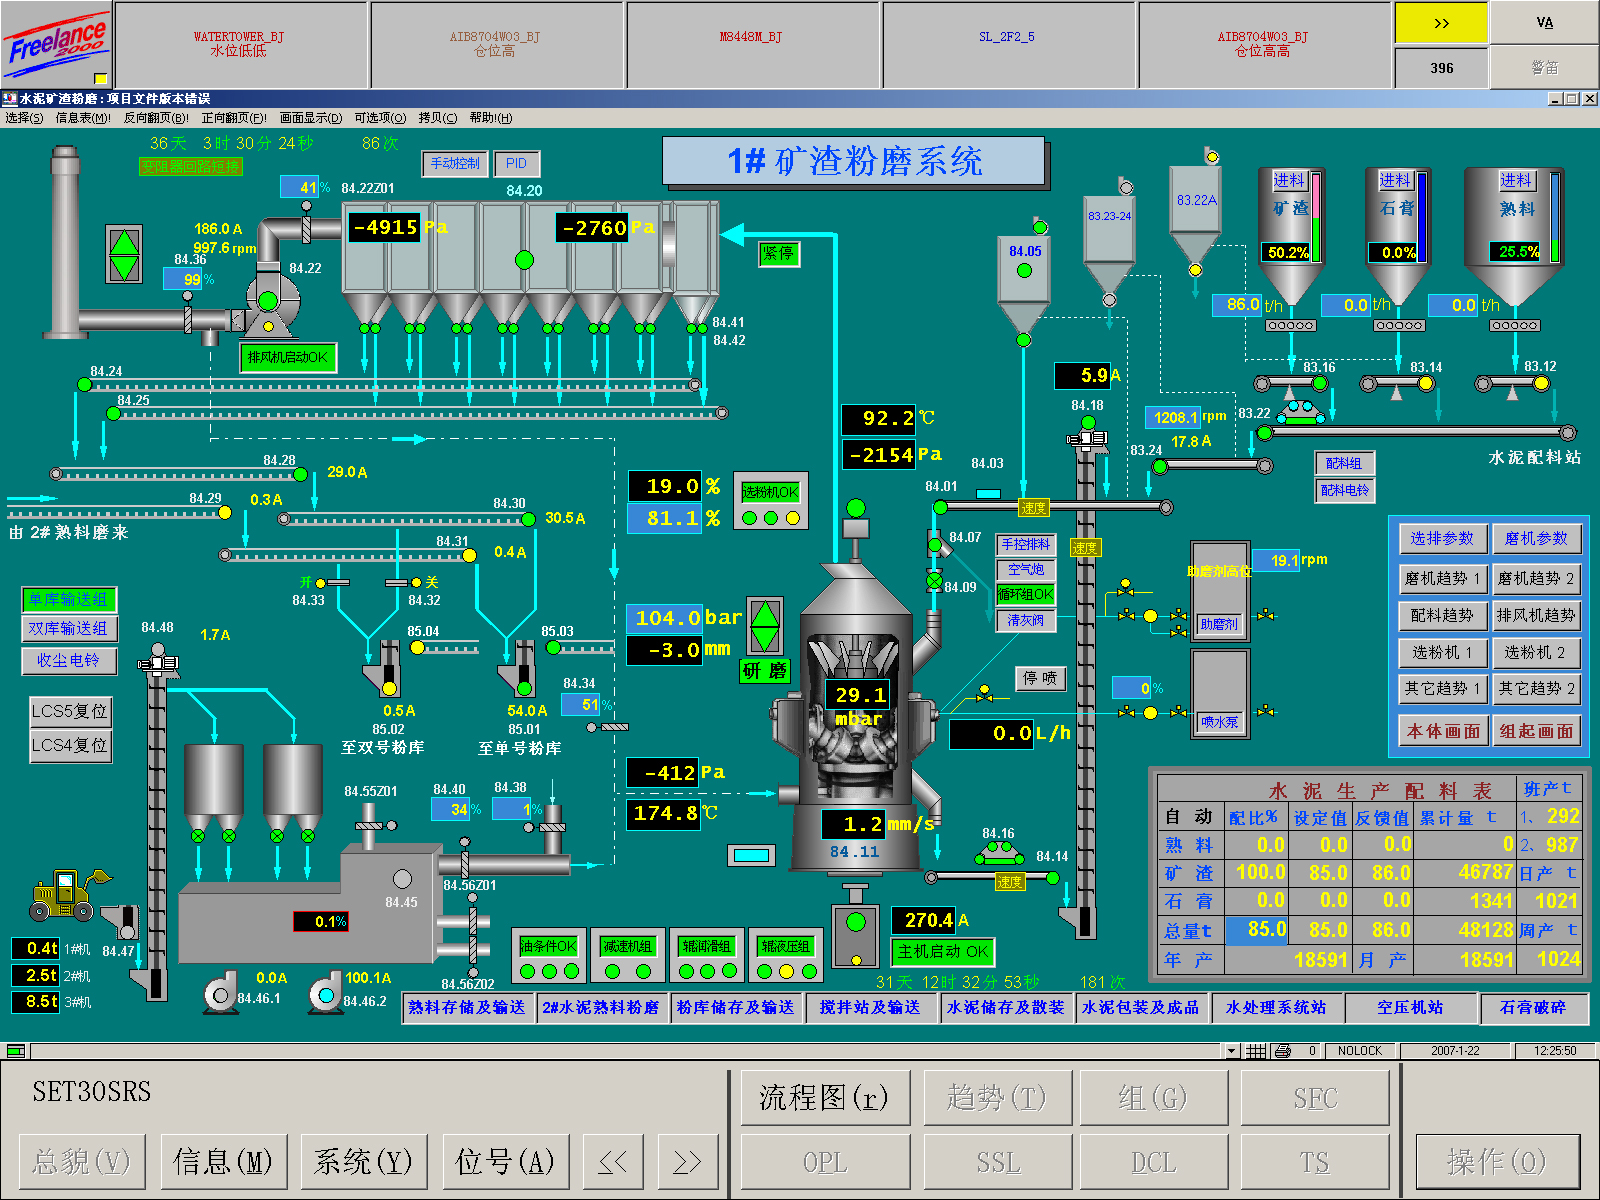Viewport: 1600px width, 1200px height.
Task: Click the printer icon in status bar
Action: tap(1283, 1051)
